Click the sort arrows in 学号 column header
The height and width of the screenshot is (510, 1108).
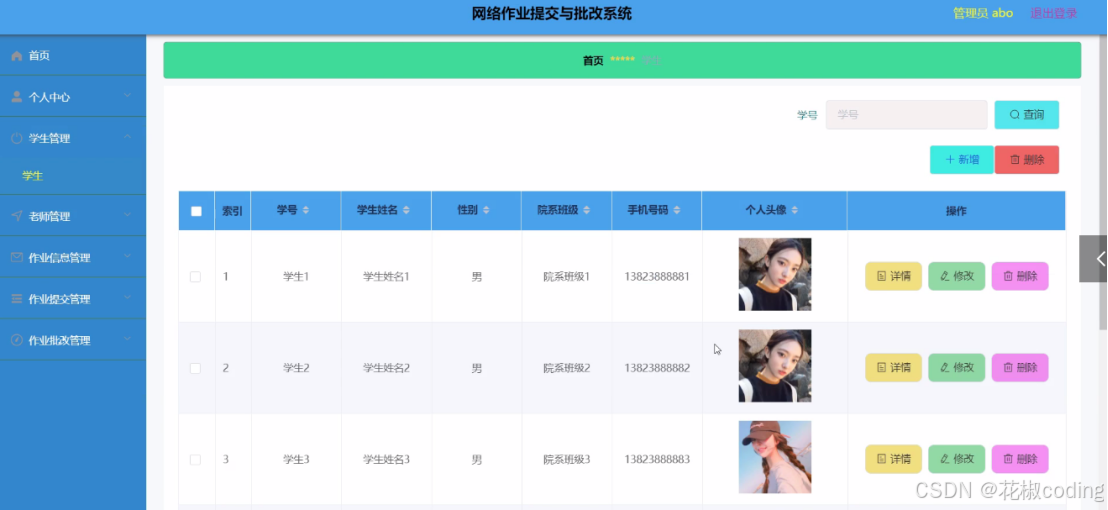click(x=305, y=210)
